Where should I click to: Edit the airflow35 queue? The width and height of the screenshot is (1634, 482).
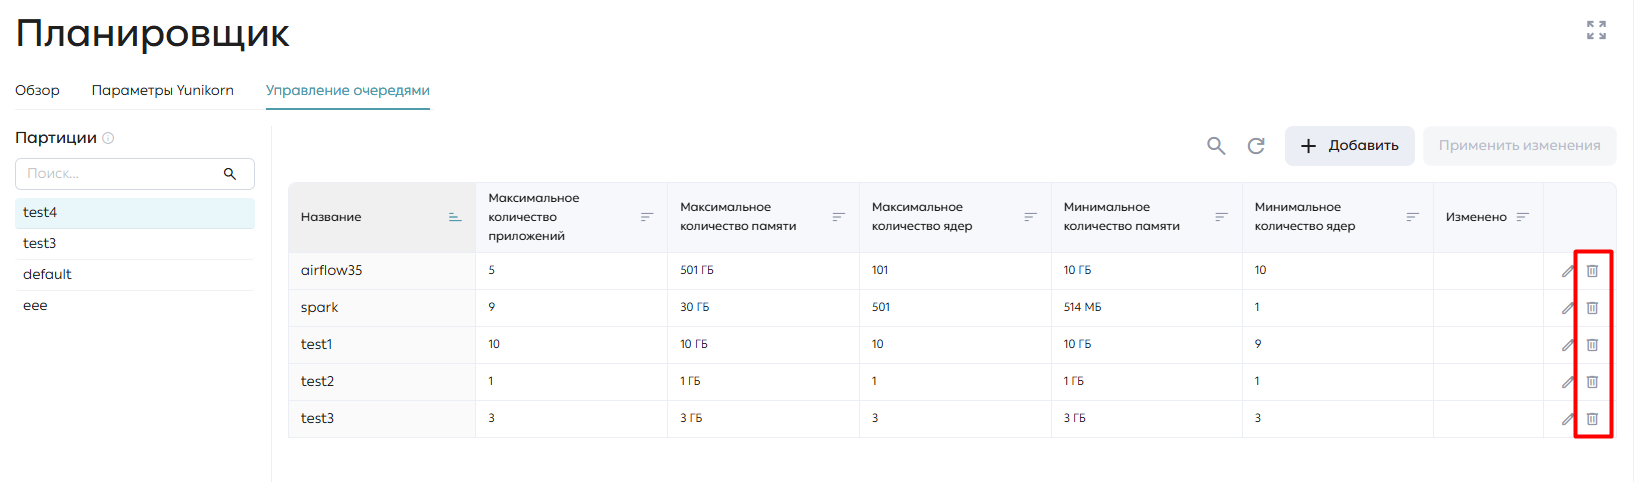1567,271
